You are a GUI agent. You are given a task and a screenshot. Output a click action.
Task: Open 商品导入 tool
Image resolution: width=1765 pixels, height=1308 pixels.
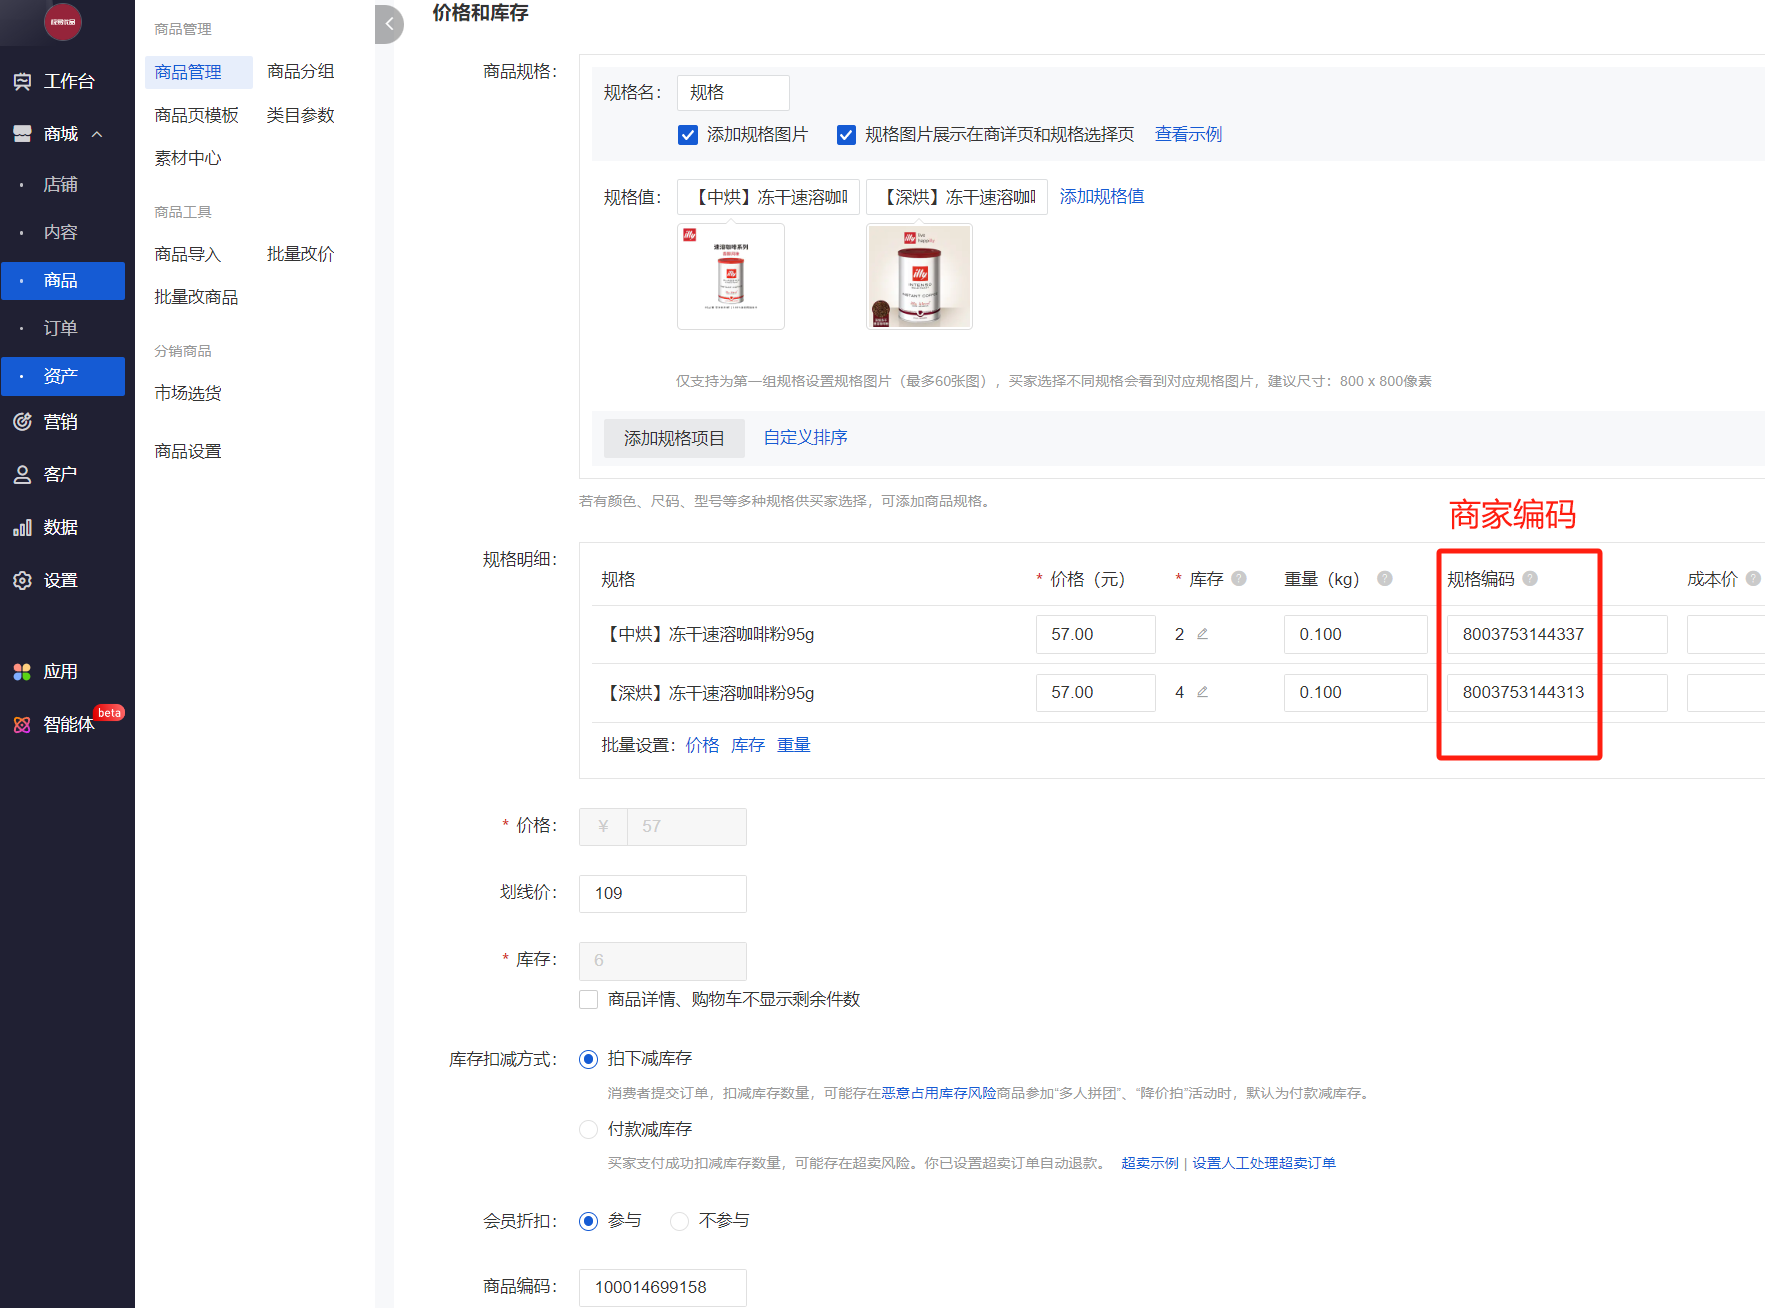(188, 255)
